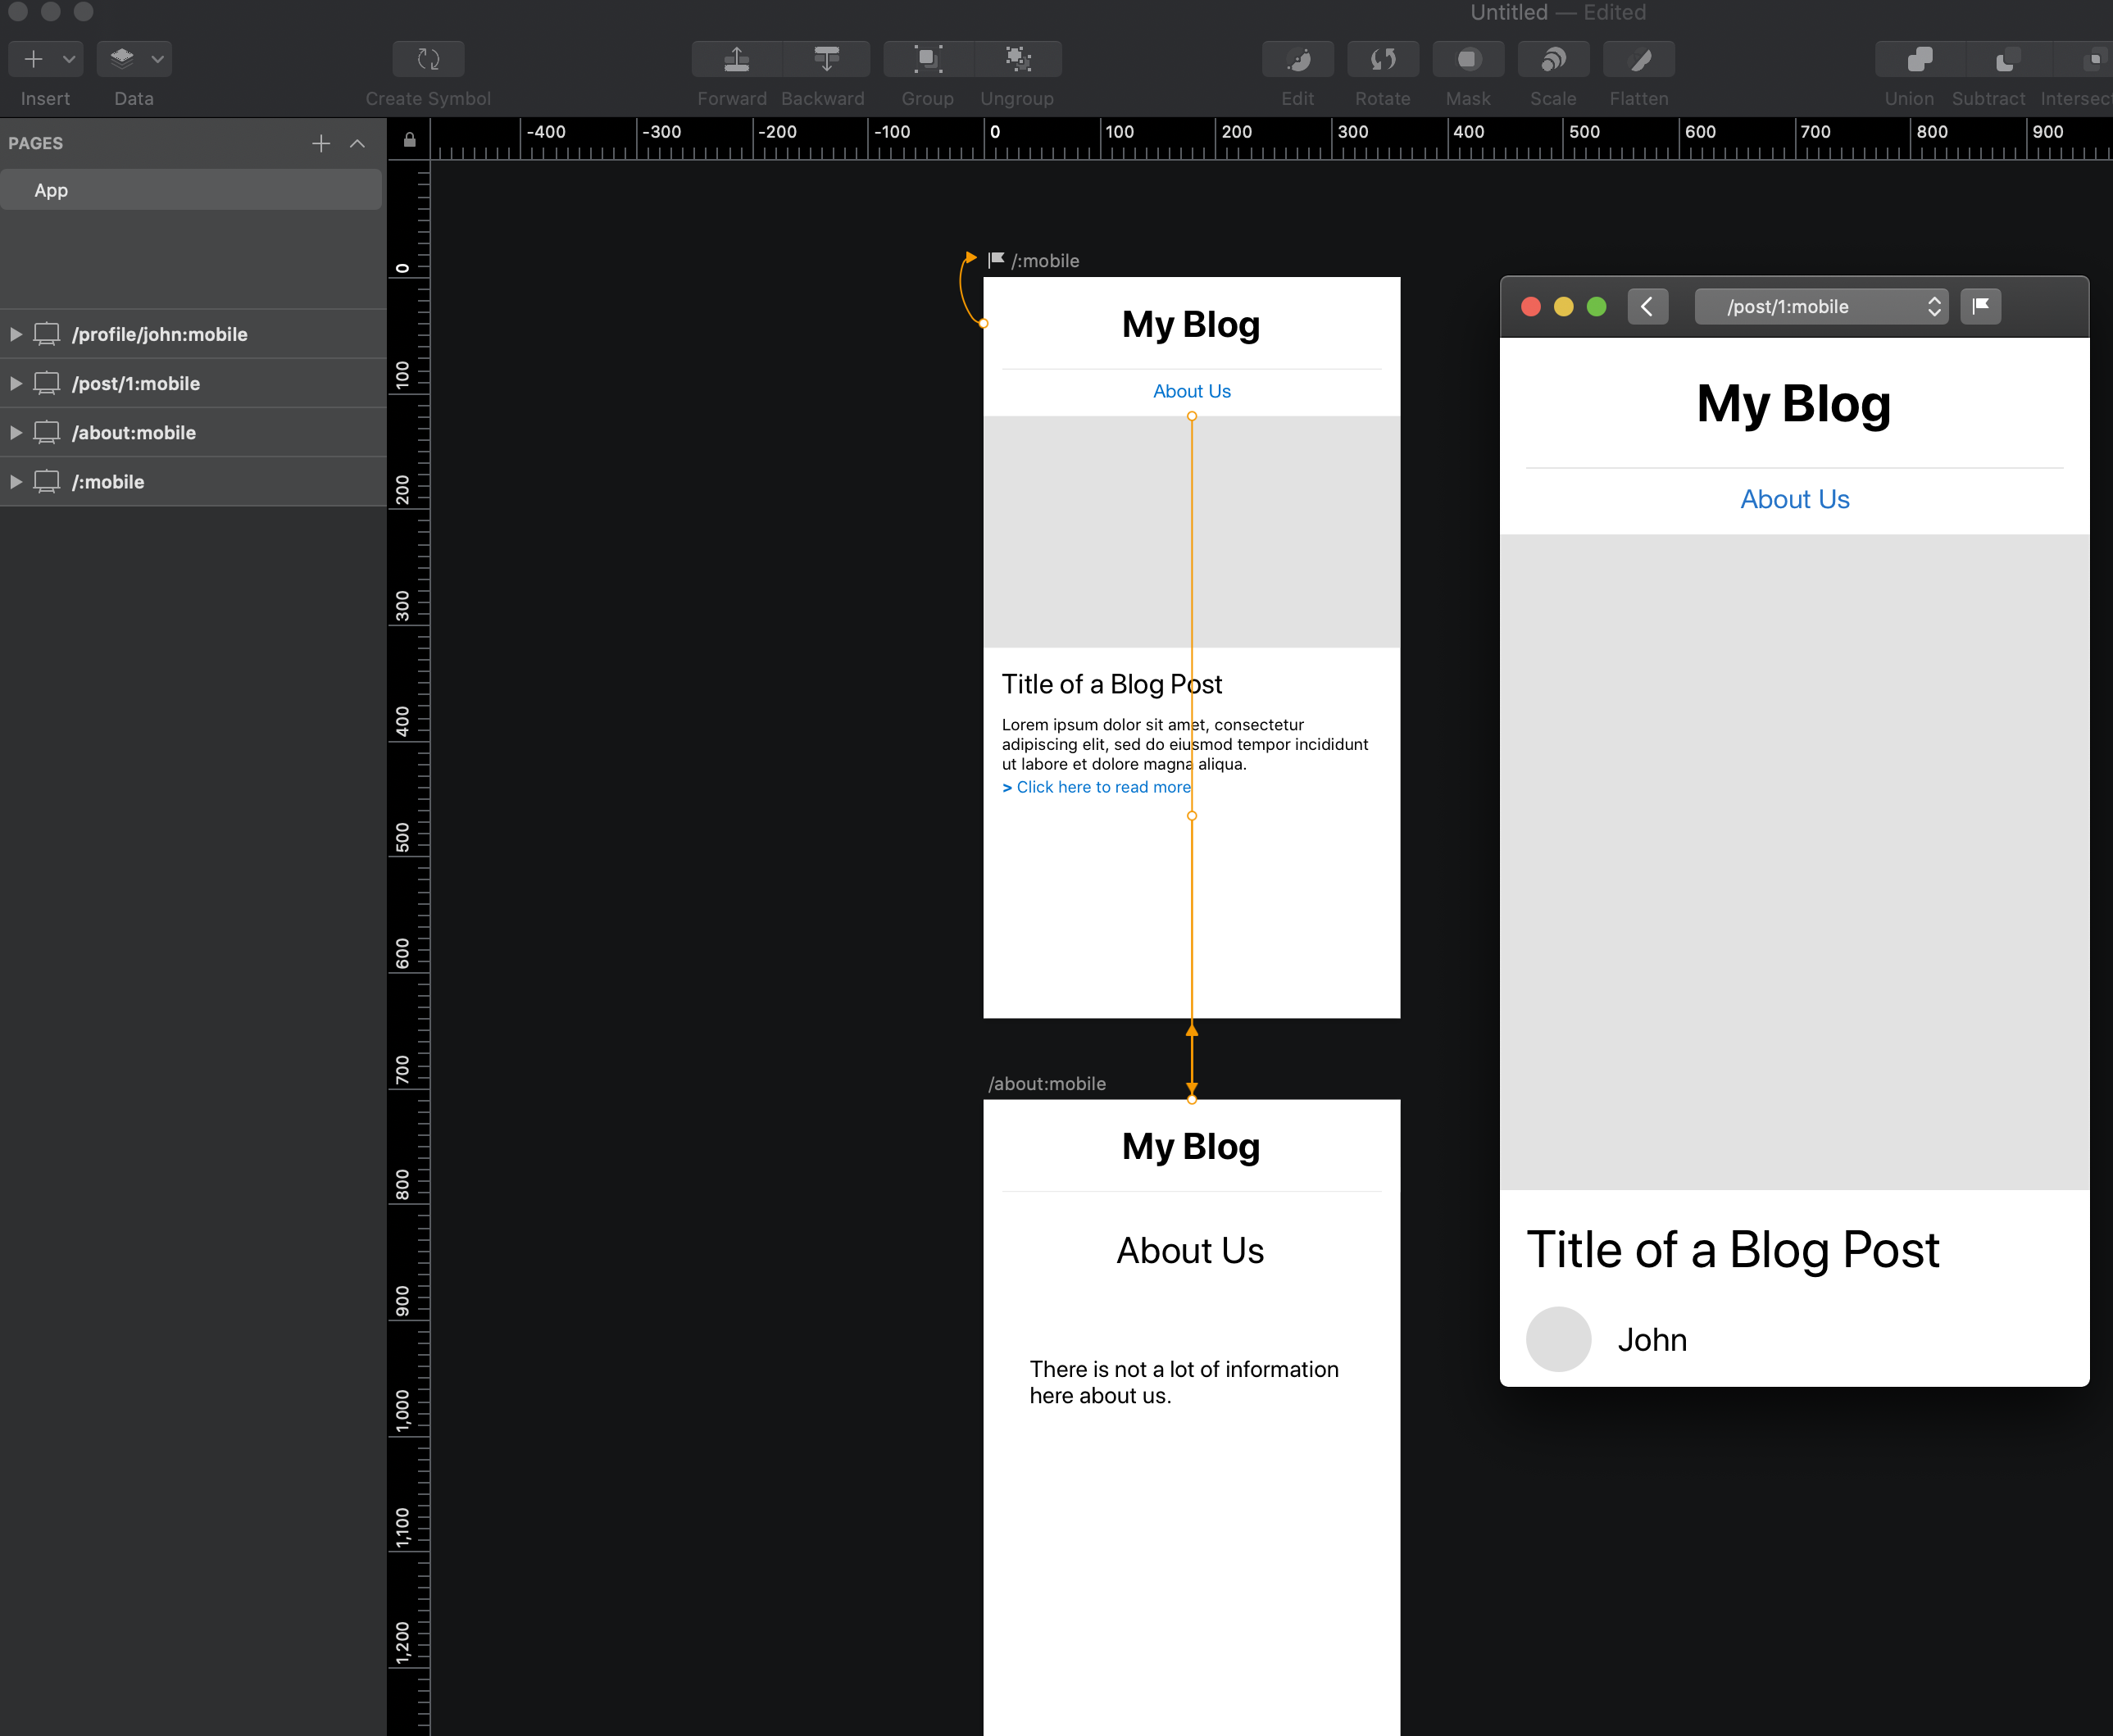Click the Mask icon
Image resolution: width=2113 pixels, height=1736 pixels.
click(1467, 58)
